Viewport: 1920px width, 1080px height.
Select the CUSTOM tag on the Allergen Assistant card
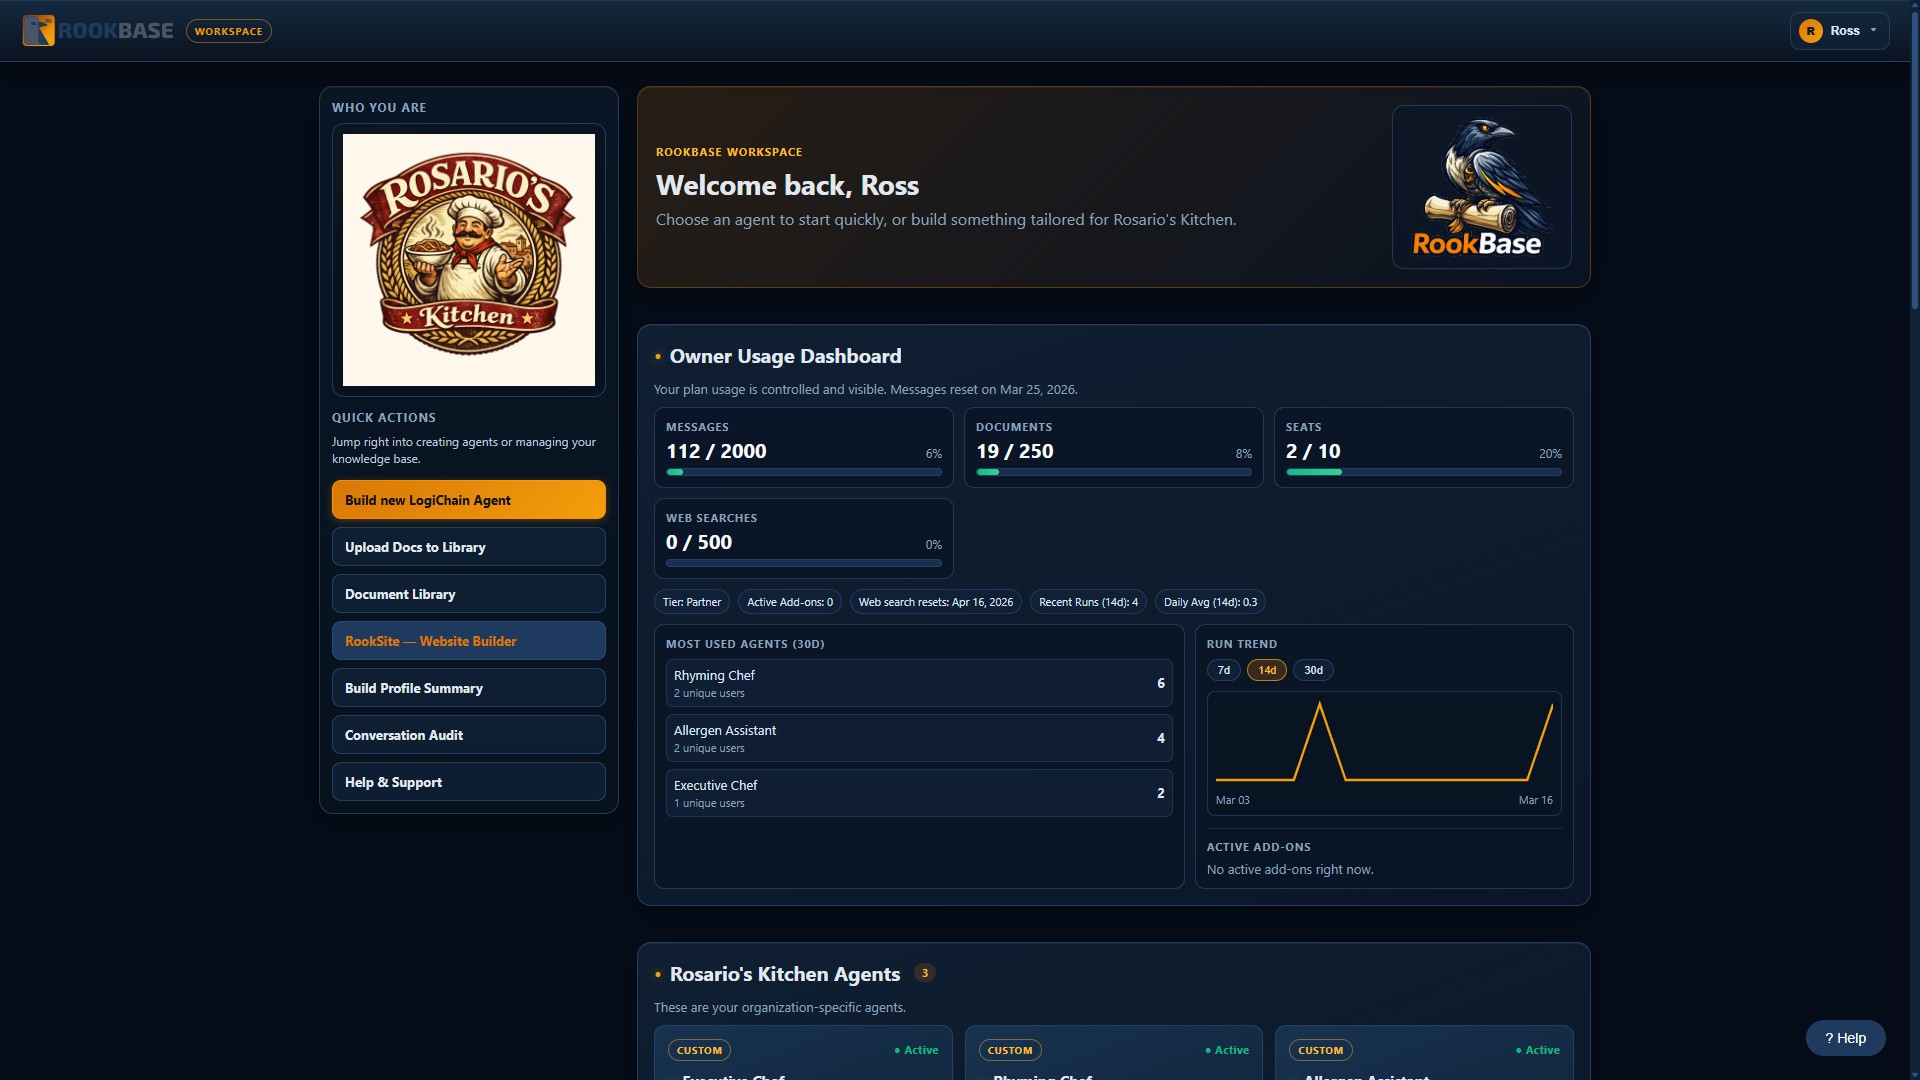[1320, 1050]
